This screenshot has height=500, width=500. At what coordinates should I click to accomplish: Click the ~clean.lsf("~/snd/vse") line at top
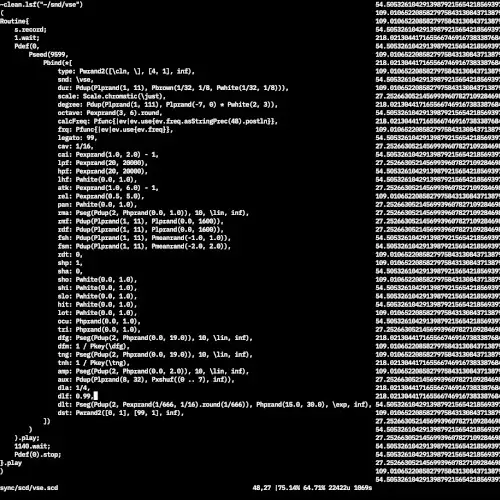pyautogui.click(x=41, y=5)
